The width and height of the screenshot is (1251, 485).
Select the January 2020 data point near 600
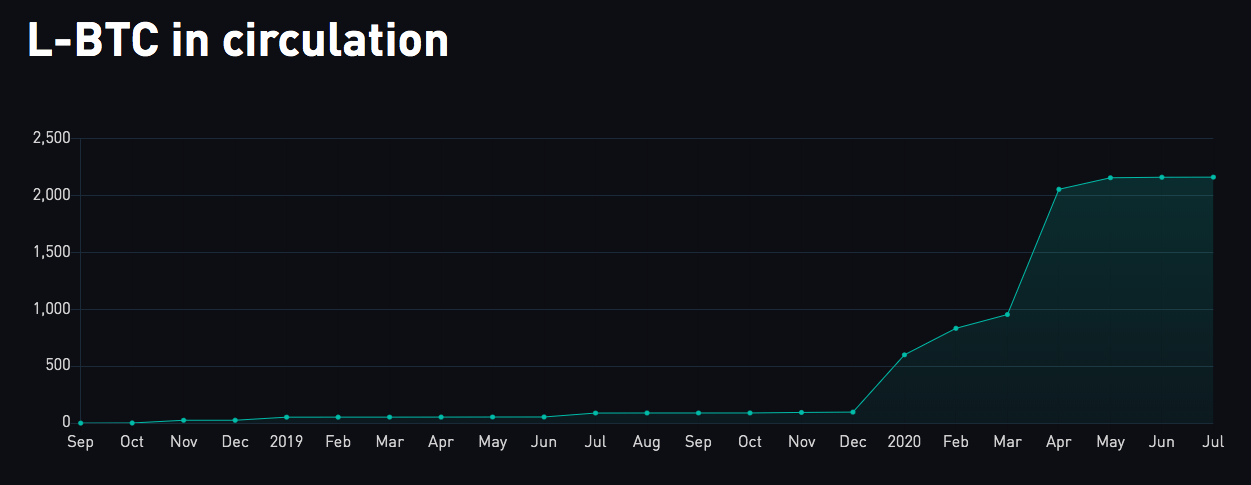(x=904, y=355)
